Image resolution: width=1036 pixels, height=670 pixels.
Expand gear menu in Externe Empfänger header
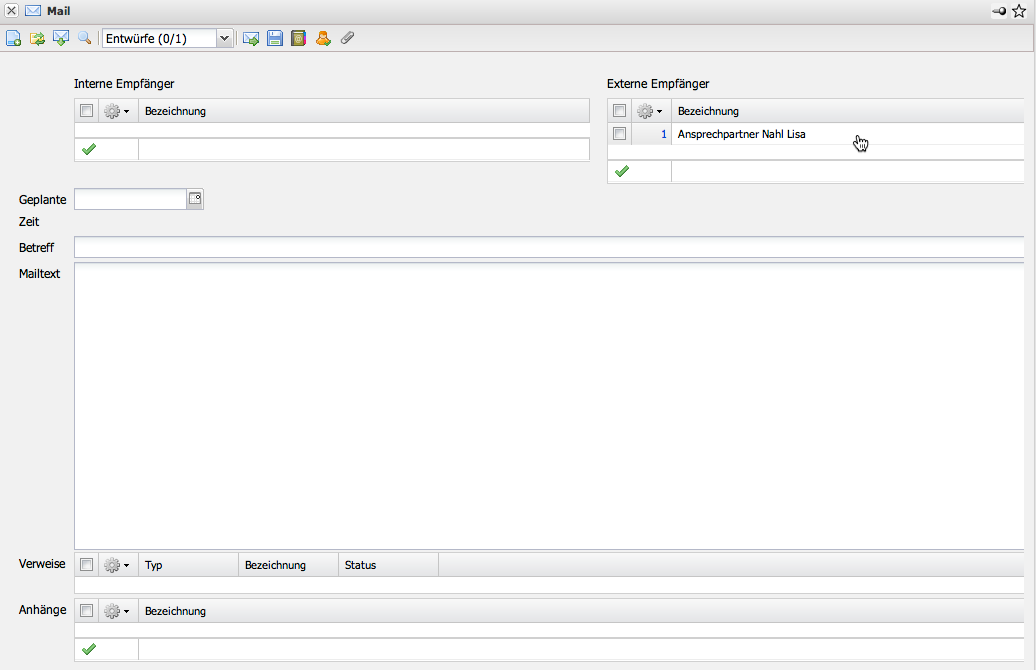(x=650, y=111)
